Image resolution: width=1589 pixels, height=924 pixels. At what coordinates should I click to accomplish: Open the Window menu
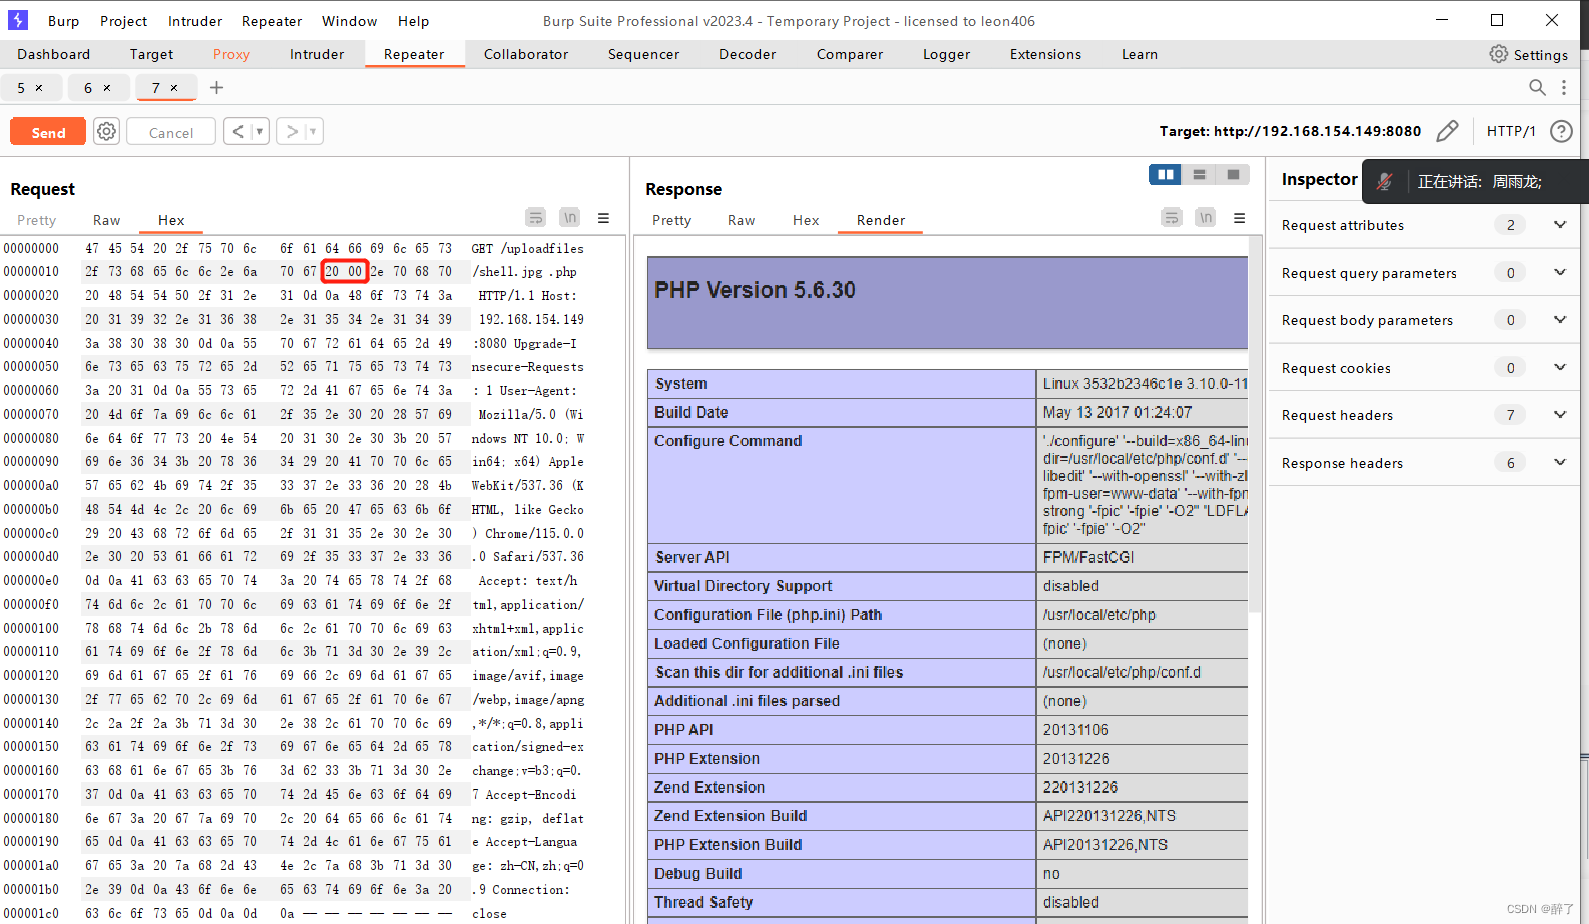click(x=349, y=21)
